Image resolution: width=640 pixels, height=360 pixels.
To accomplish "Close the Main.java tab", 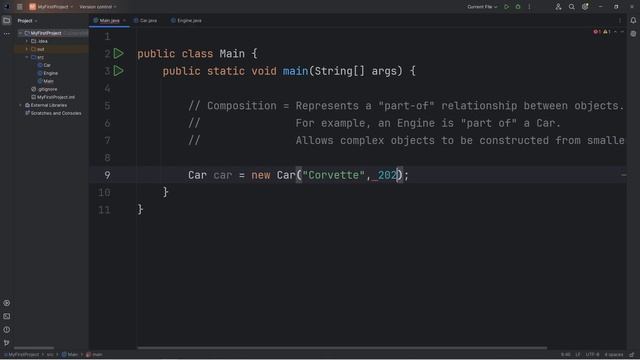I will pyautogui.click(x=124, y=20).
